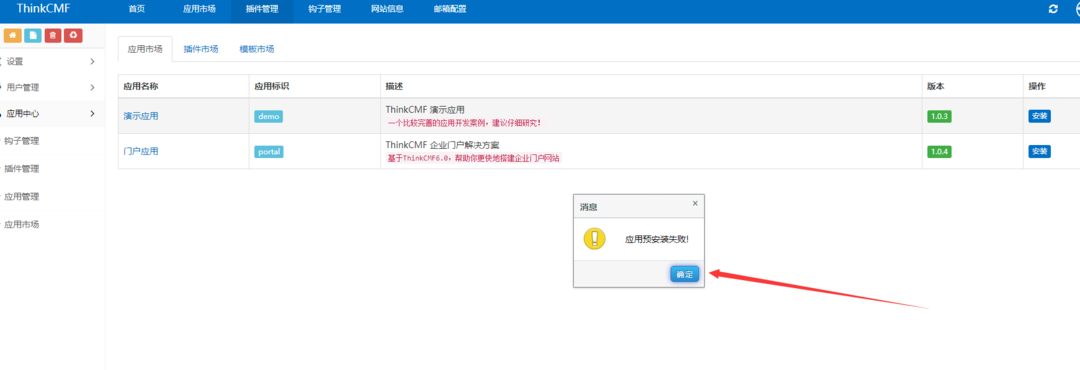Viewport: 1080px width, 370px height.
Task: Open 用户管理 in the sidebar
Action: (x=23, y=88)
